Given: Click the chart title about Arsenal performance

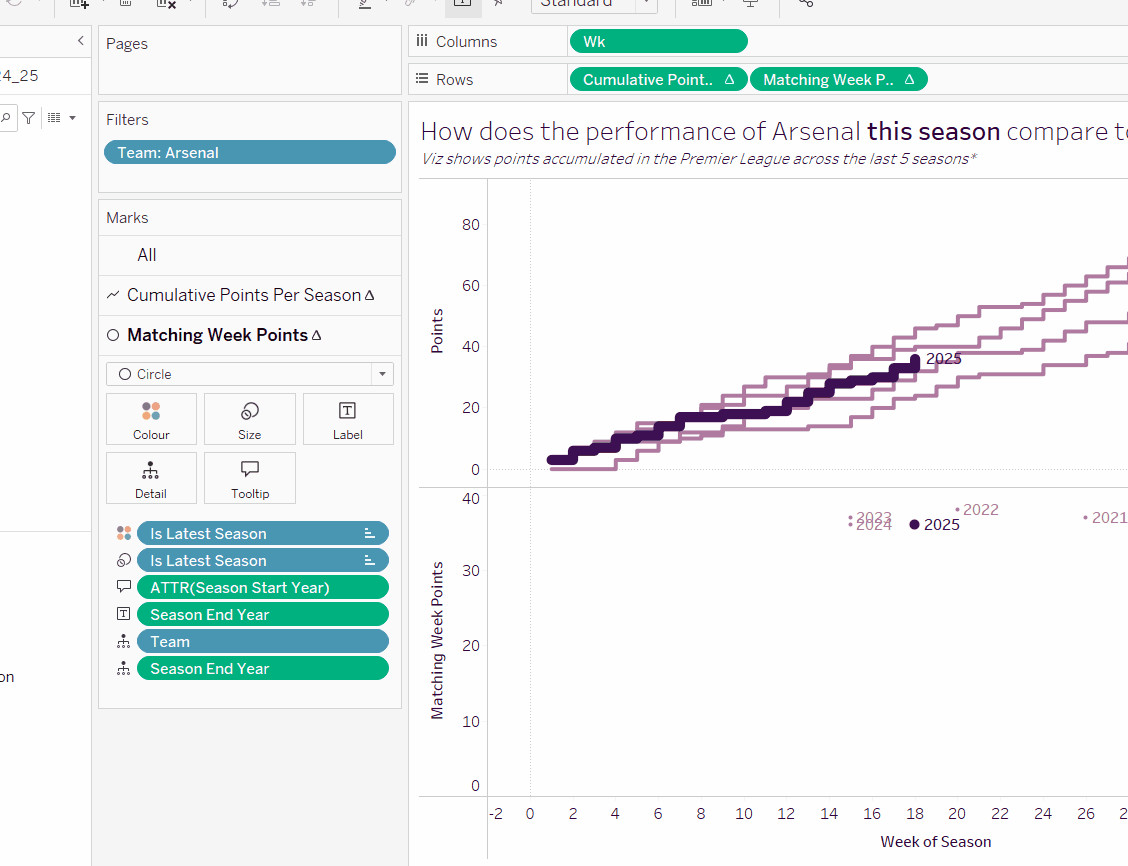Looking at the screenshot, I should pos(774,132).
